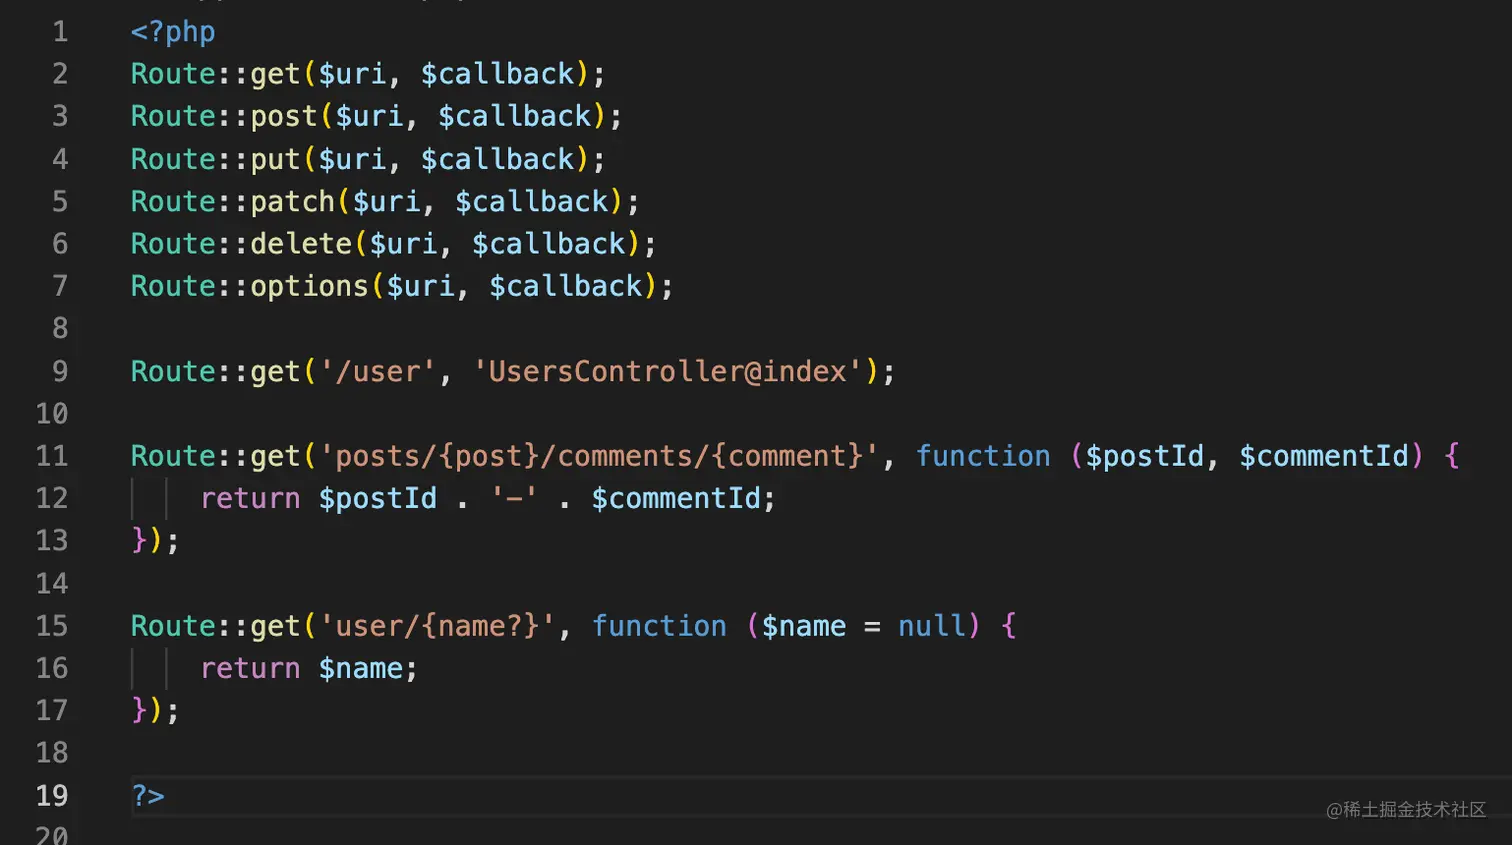
Task: Click the 'options' method name on line 7
Action: [x=309, y=287]
